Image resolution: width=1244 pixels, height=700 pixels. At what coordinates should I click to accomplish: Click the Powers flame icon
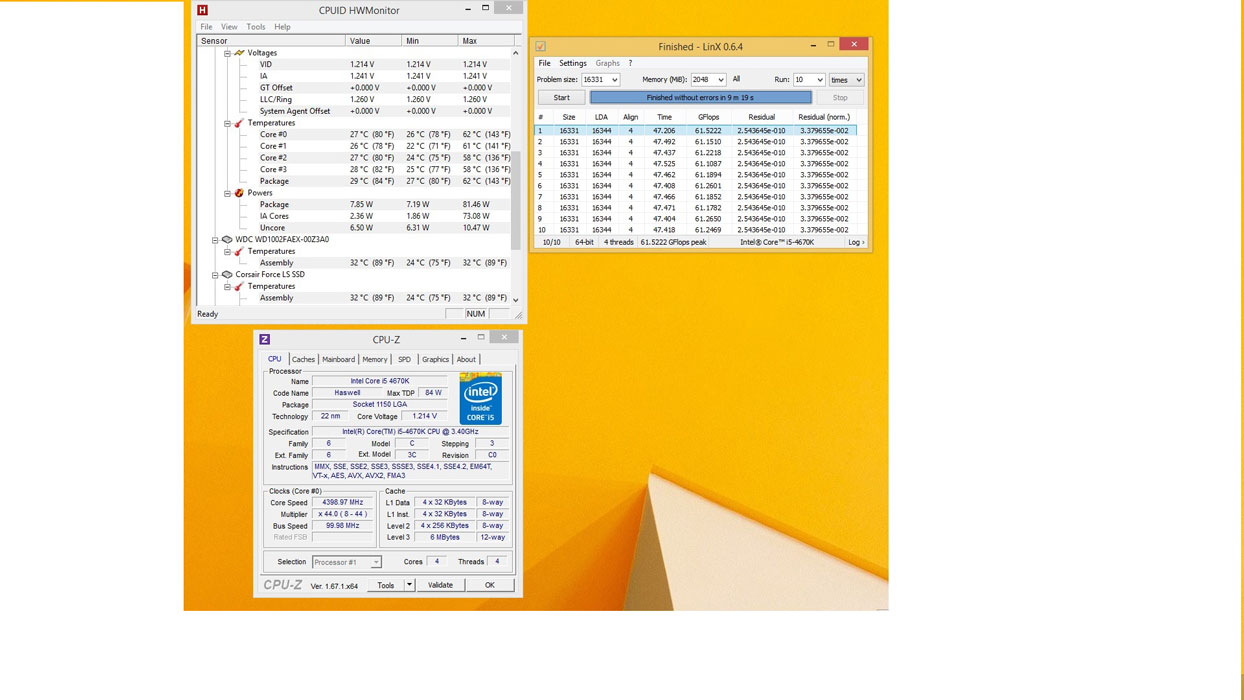pyautogui.click(x=239, y=193)
